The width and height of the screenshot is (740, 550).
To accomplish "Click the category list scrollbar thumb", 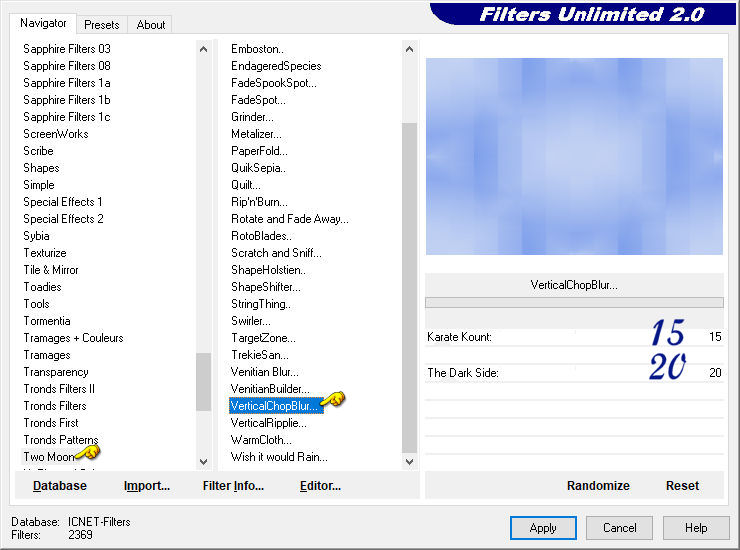I will click(x=203, y=382).
